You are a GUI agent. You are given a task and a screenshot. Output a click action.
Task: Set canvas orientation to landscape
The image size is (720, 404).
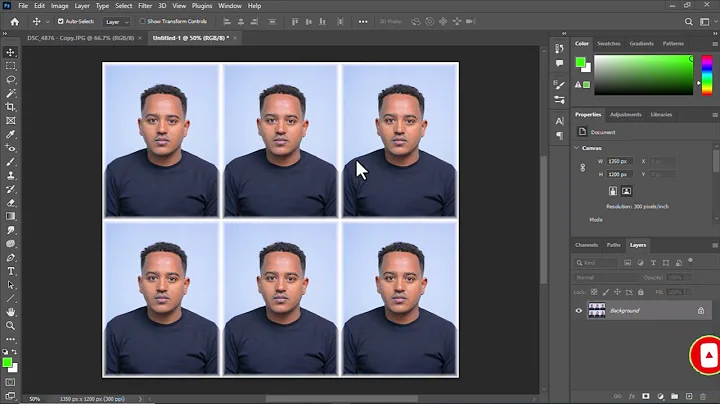626,191
